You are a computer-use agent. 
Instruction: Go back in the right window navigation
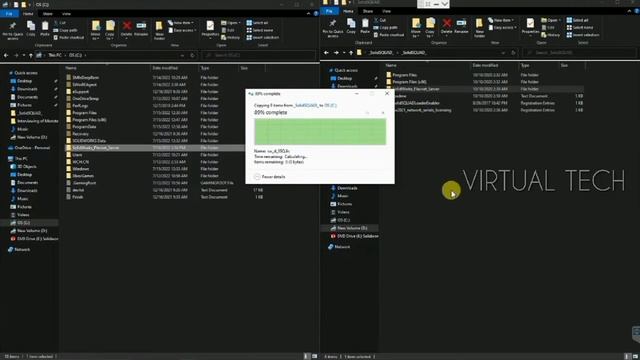(x=326, y=53)
